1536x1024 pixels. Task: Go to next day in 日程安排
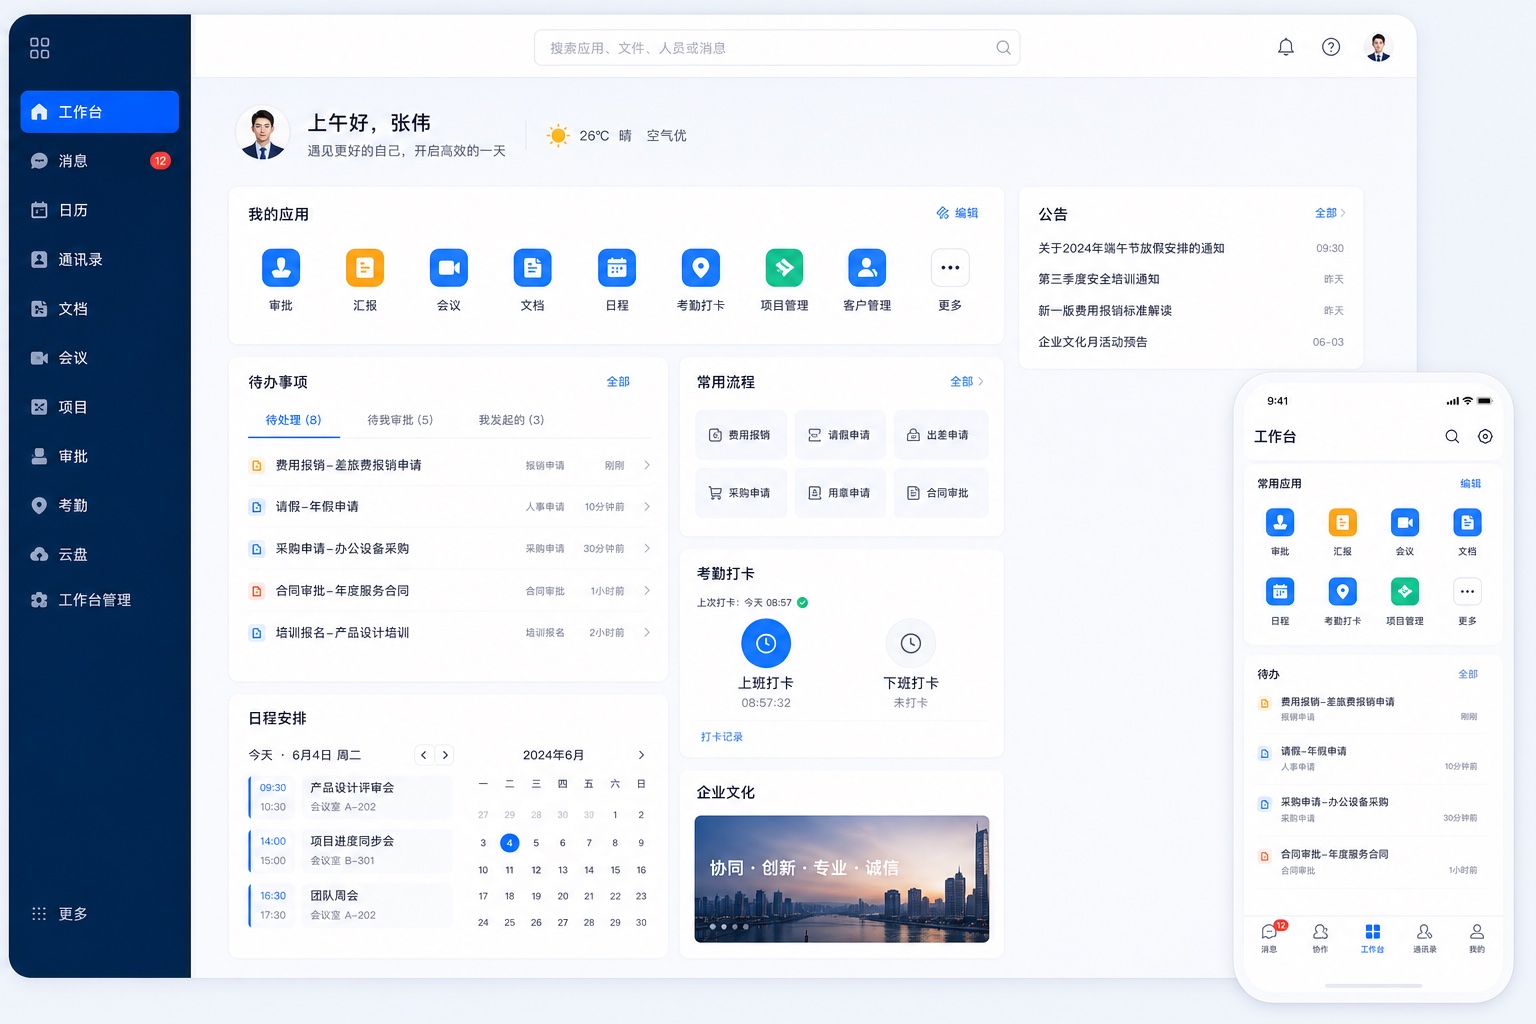445,755
